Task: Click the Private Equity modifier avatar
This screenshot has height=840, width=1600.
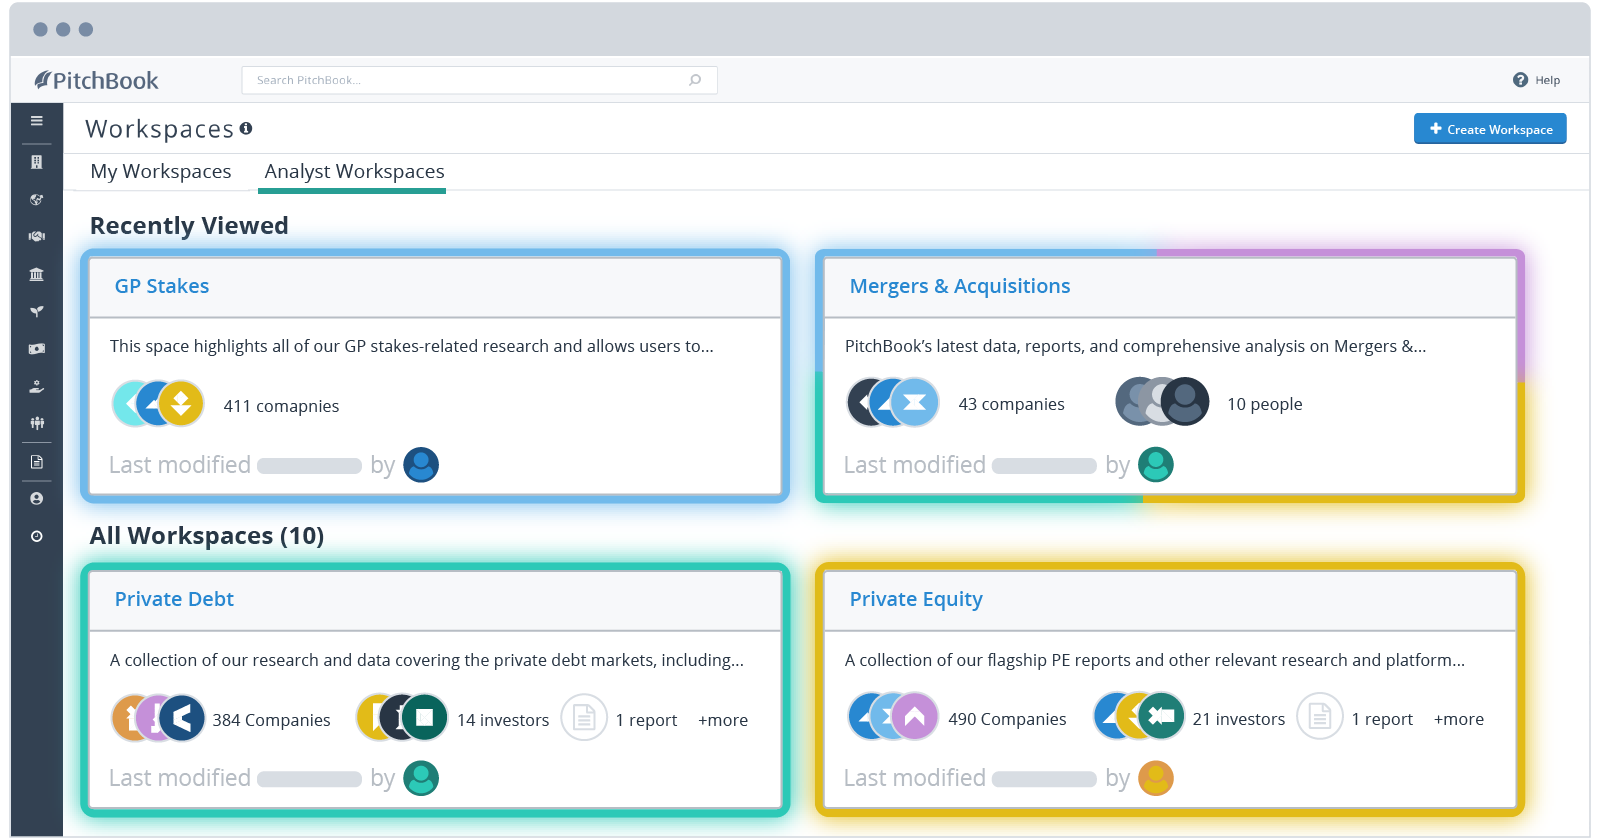Action: 1156,778
